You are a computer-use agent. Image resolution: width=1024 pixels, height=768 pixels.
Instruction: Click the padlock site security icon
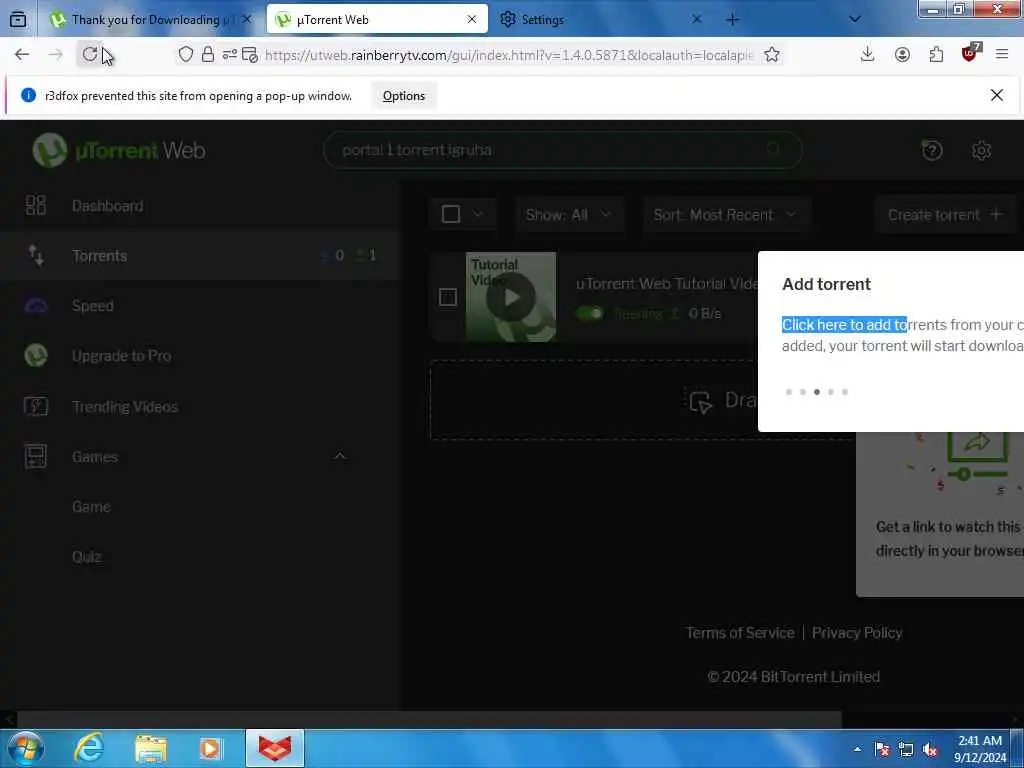(x=208, y=55)
